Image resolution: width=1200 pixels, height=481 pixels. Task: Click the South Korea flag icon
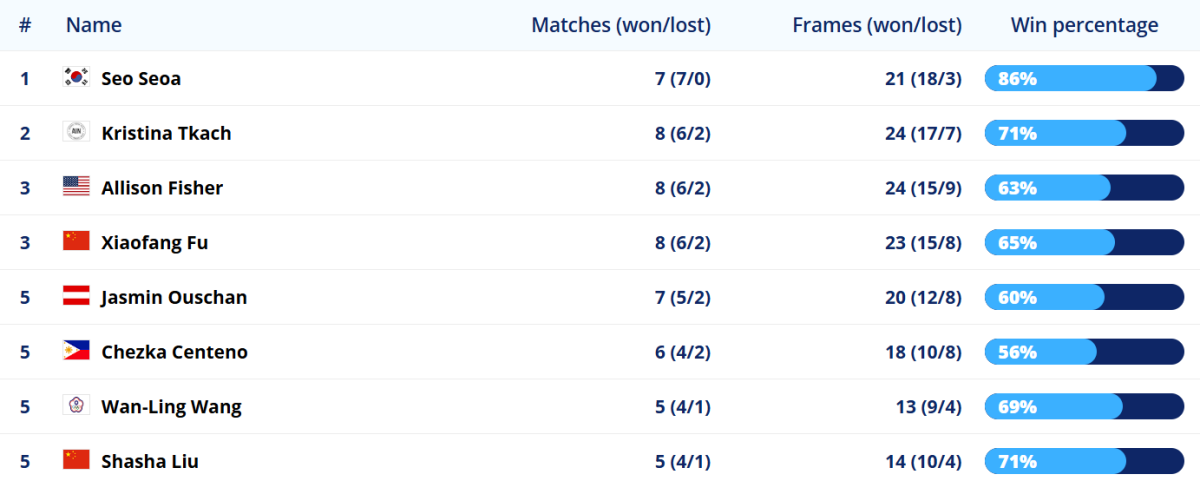coord(76,78)
